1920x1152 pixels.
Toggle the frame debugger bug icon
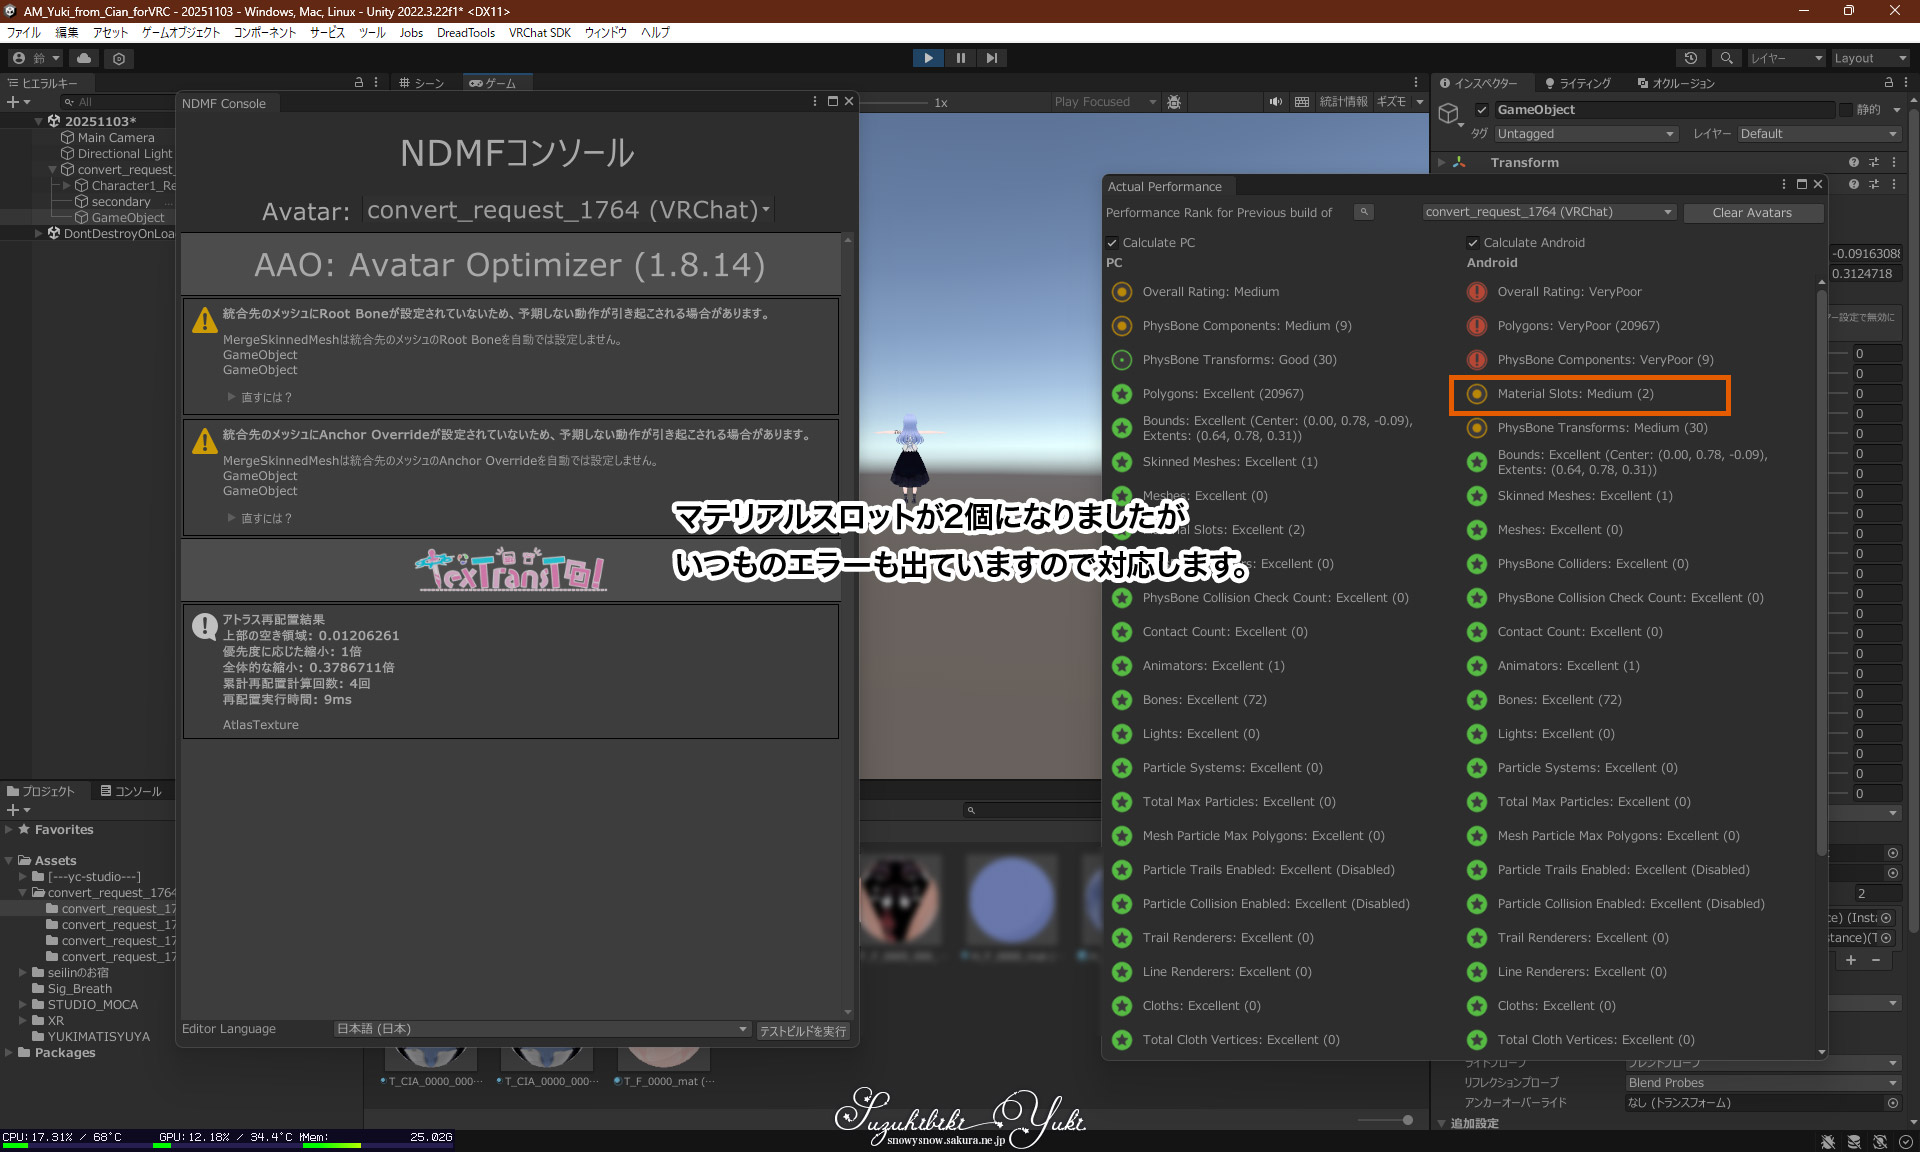point(1174,102)
